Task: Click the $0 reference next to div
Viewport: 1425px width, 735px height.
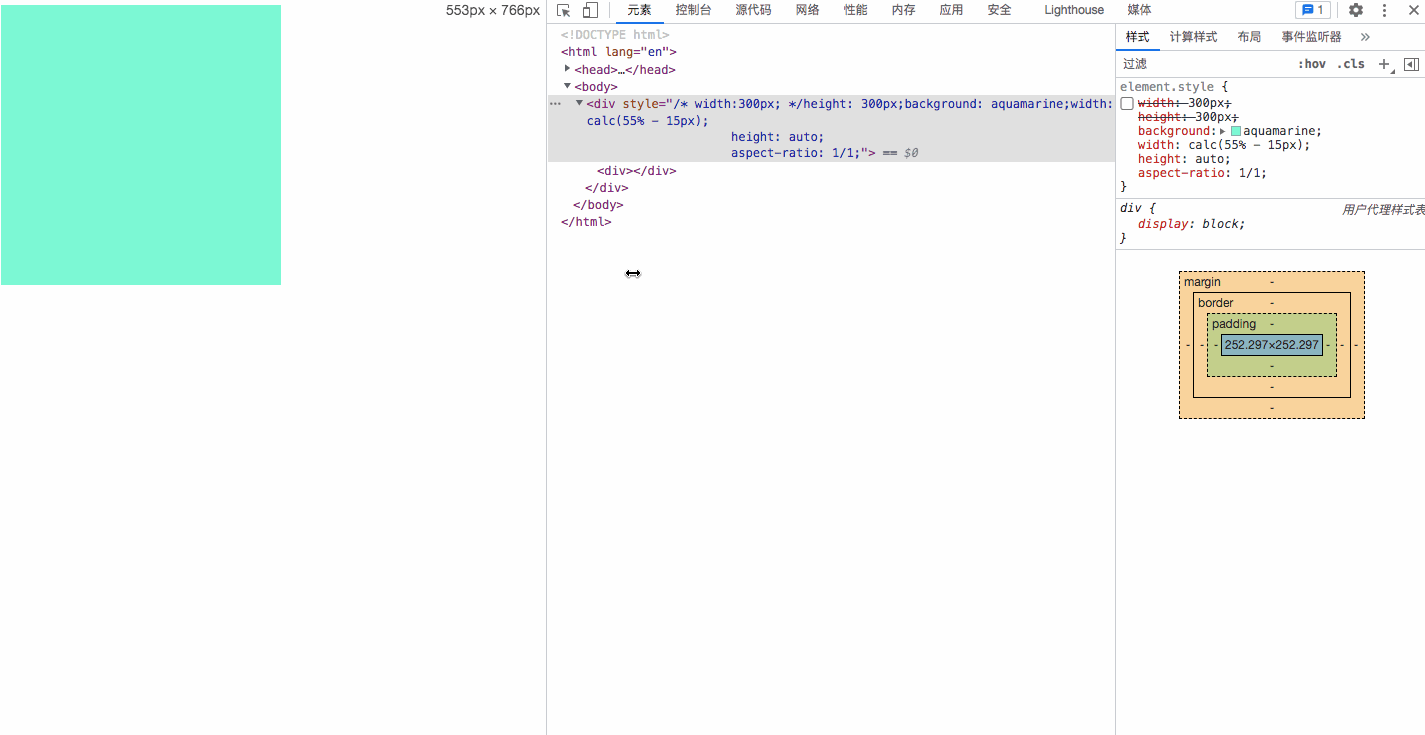Action: [x=911, y=152]
